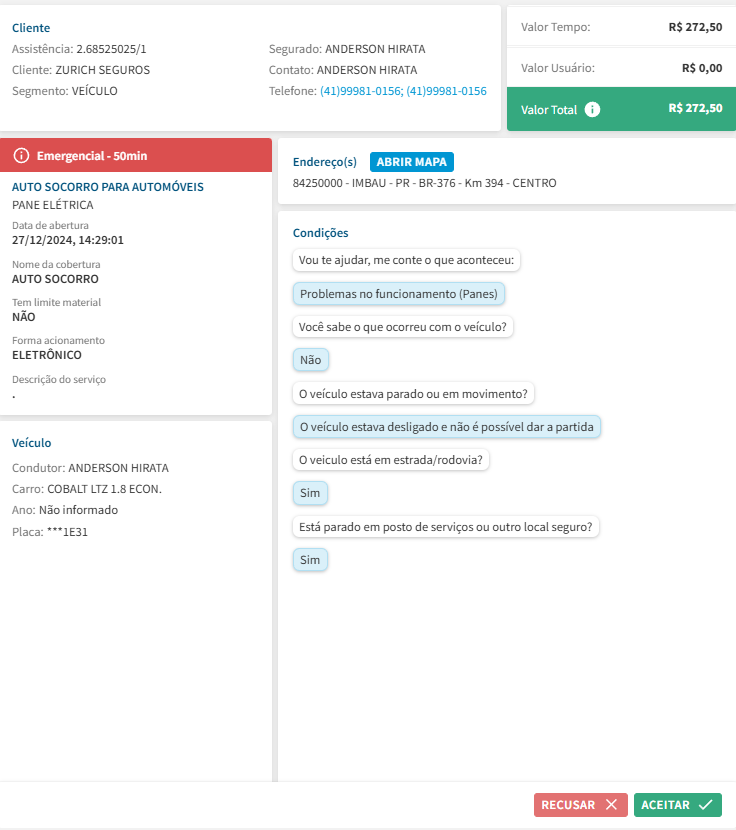Image resolution: width=736 pixels, height=830 pixels.
Task: Click the 'Condições' heading
Action: click(x=321, y=233)
